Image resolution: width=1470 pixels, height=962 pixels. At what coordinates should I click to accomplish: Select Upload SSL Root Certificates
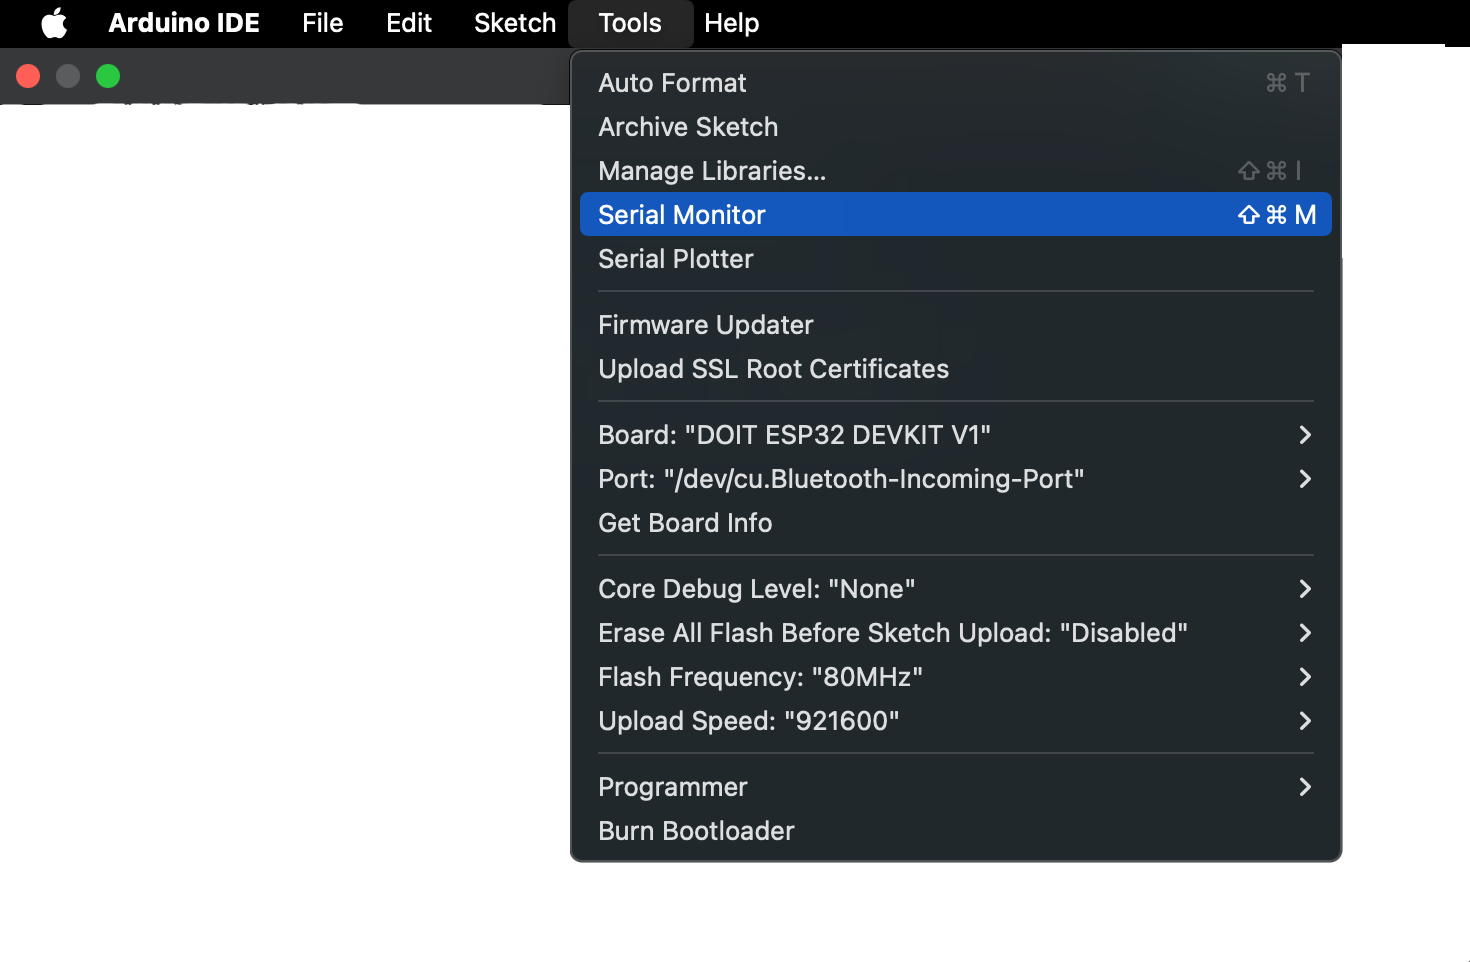955,369
